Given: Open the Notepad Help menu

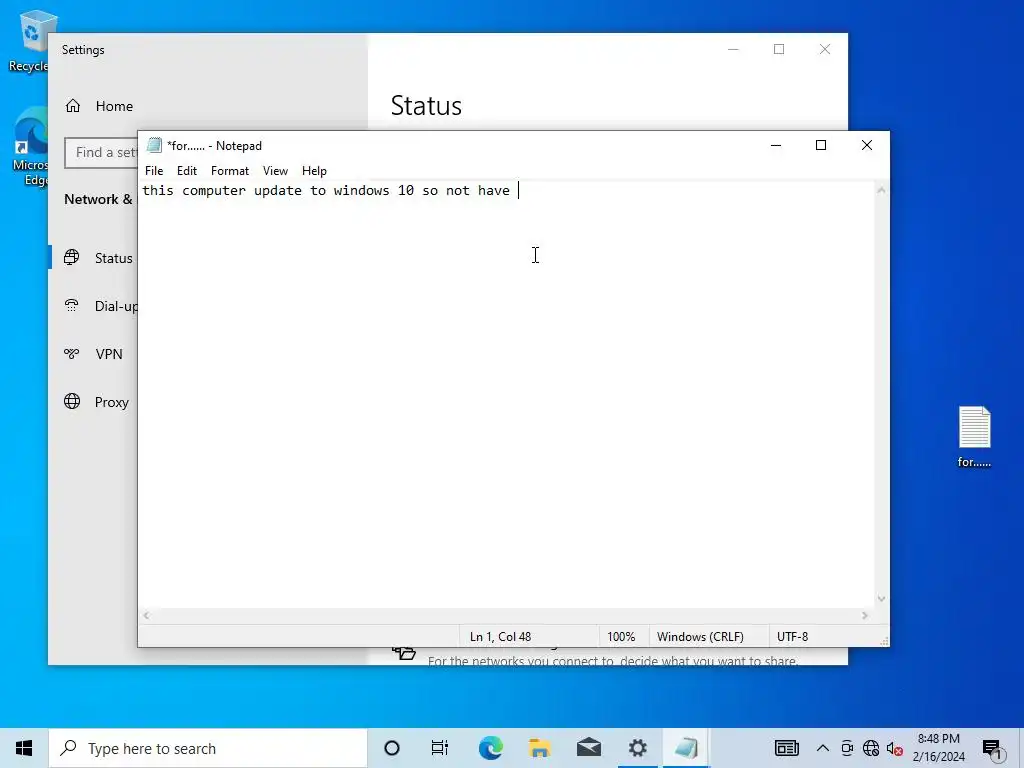Looking at the screenshot, I should point(314,170).
